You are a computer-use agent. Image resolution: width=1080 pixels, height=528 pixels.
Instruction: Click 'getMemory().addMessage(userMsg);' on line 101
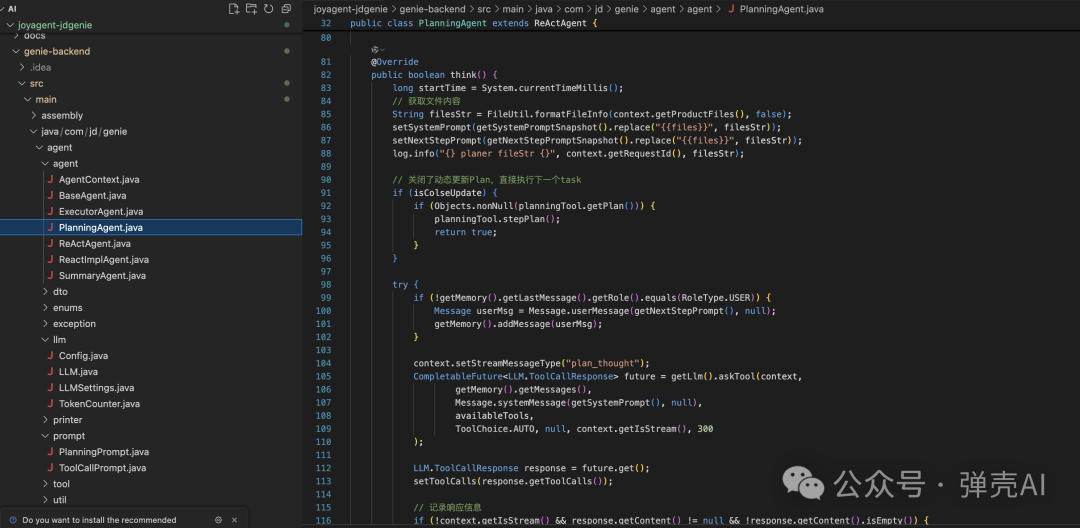[x=518, y=324]
